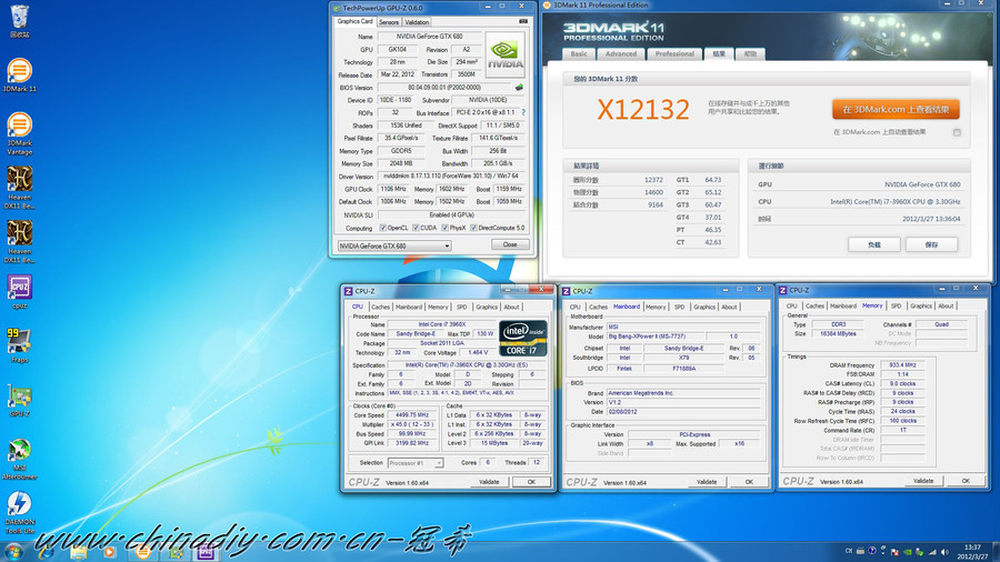
Task: Open Action Center flag in system tray
Action: tap(895, 552)
